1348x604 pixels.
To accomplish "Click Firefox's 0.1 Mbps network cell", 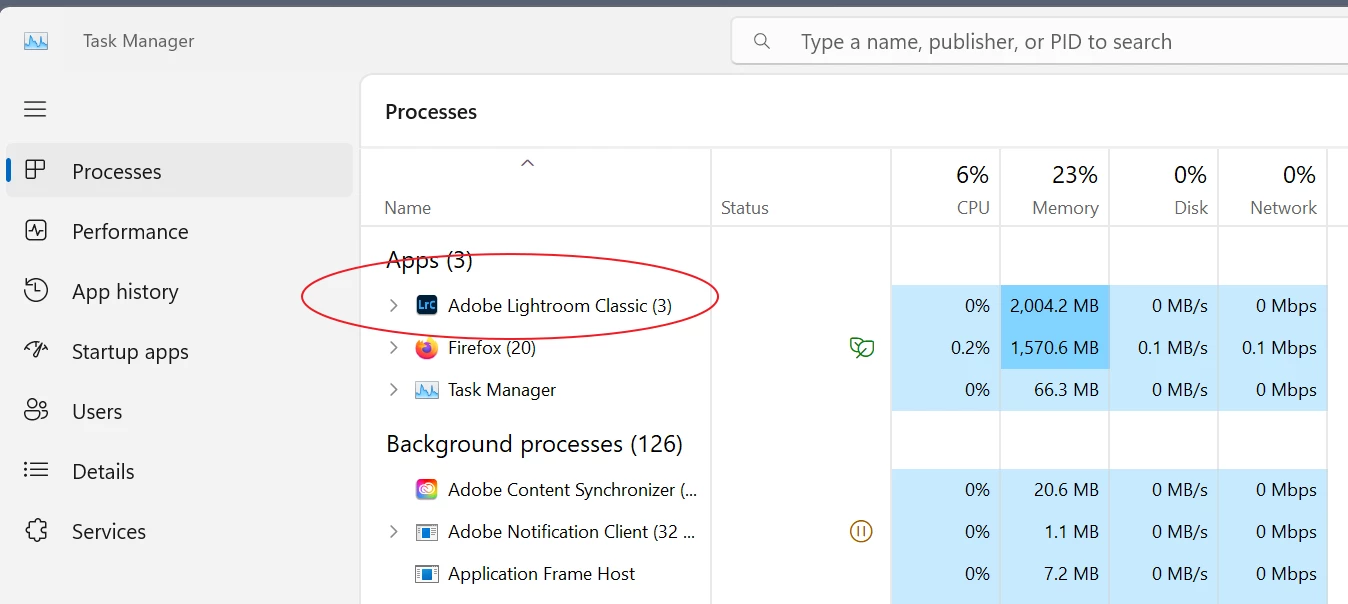I will [x=1273, y=348].
